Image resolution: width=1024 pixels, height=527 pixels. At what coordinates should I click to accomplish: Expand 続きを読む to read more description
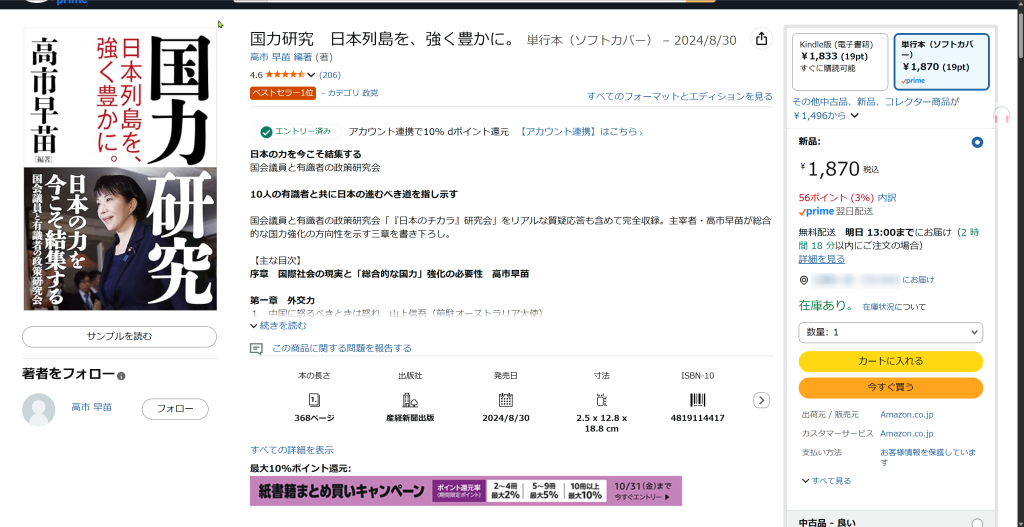(283, 325)
